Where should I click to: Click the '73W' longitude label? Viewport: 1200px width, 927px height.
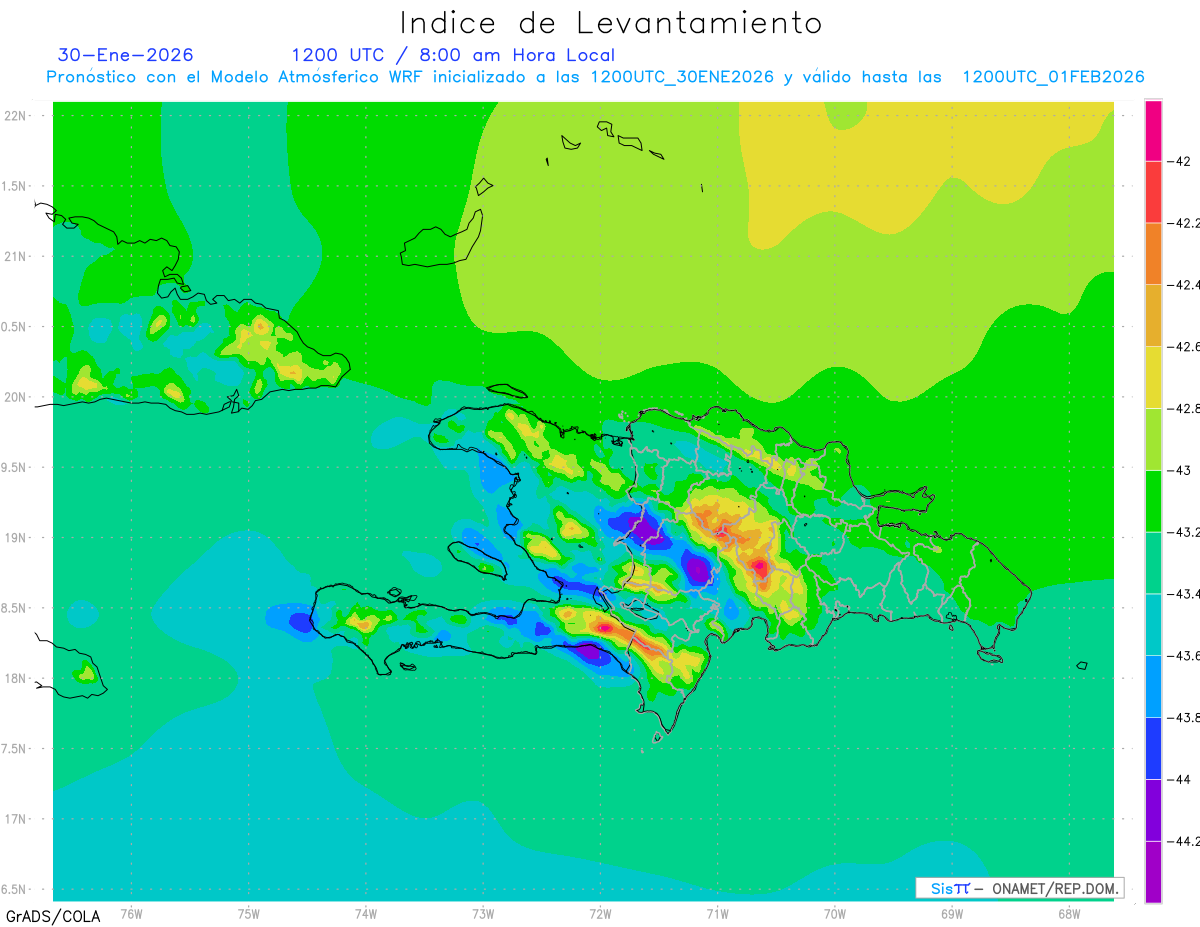483,913
